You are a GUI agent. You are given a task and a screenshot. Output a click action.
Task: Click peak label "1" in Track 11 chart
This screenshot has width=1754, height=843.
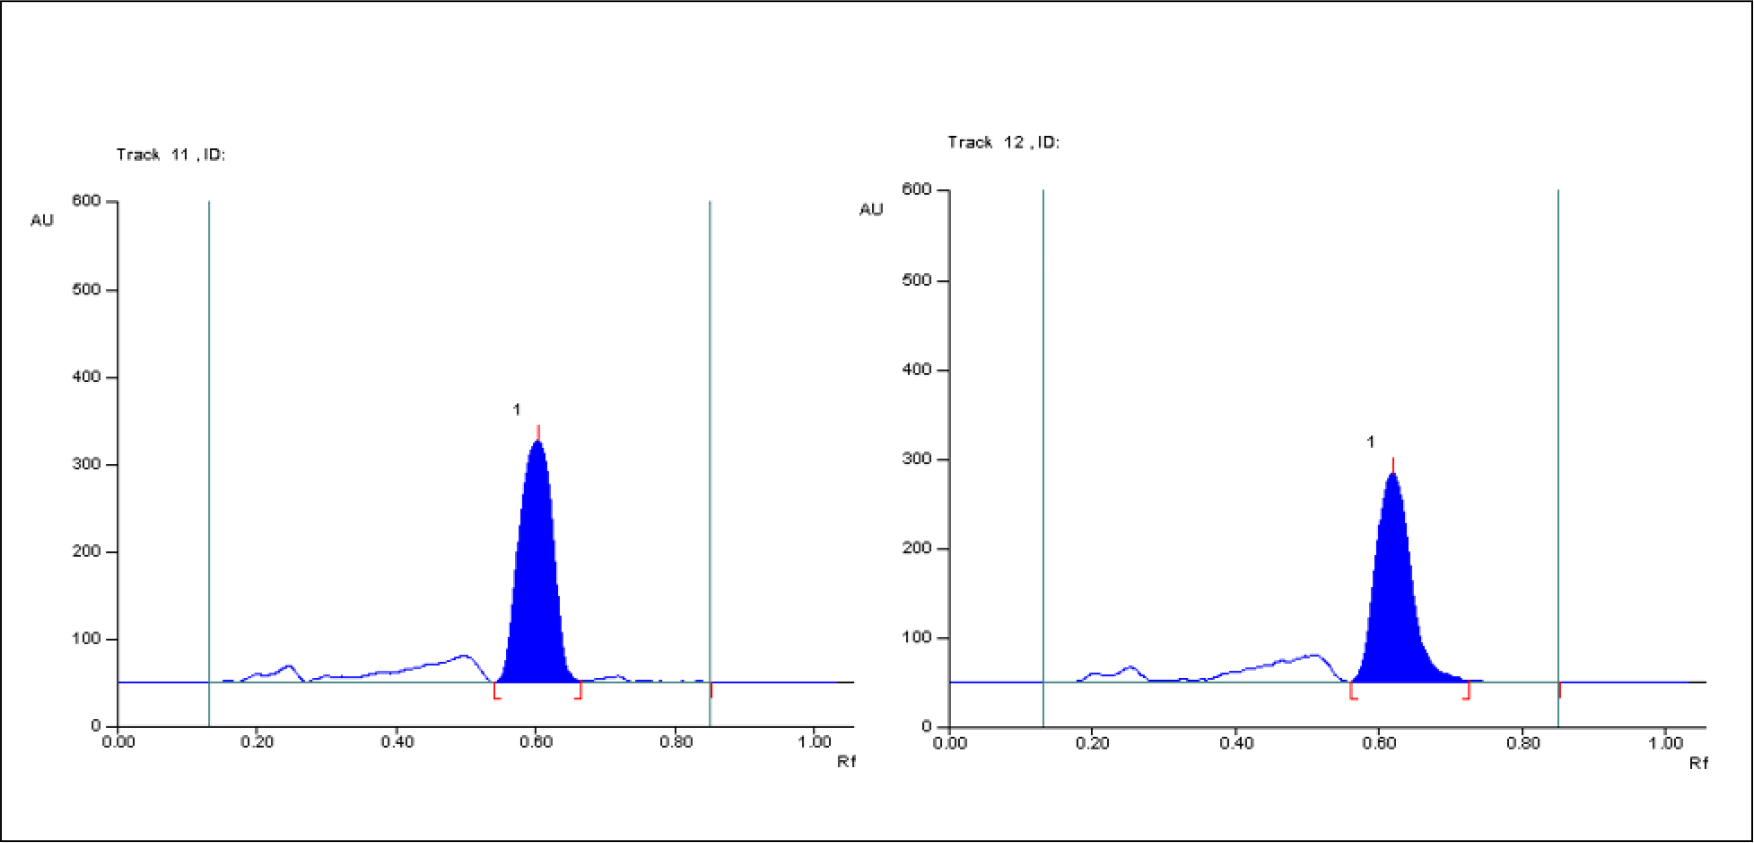pos(517,409)
